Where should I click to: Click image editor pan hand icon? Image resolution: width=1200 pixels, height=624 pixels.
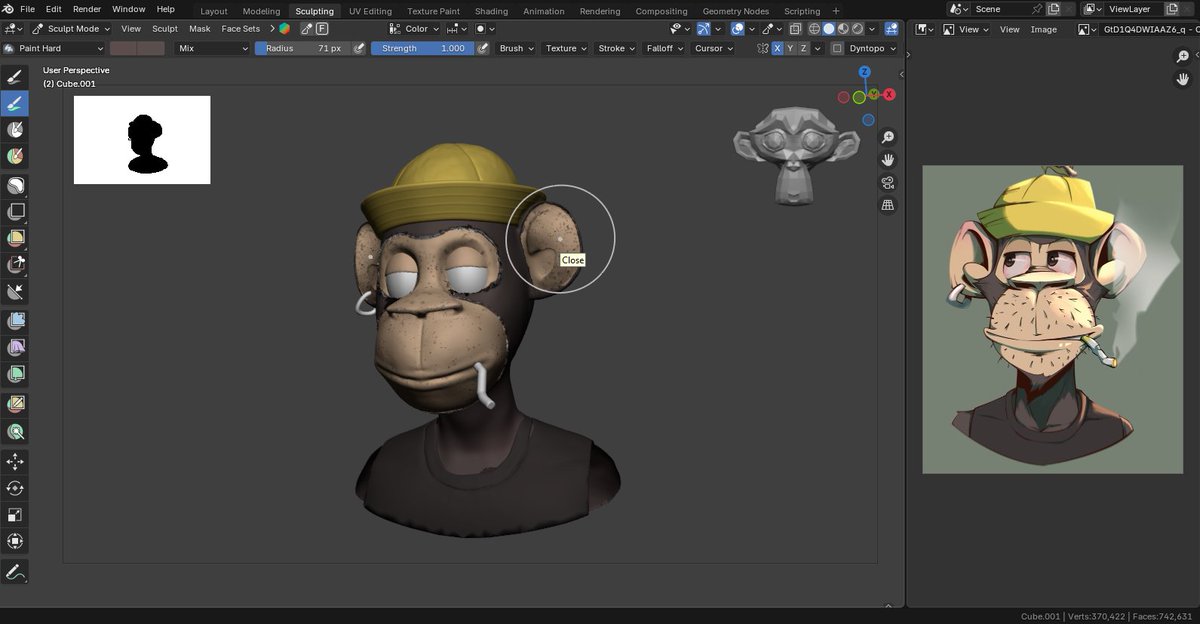(1183, 80)
